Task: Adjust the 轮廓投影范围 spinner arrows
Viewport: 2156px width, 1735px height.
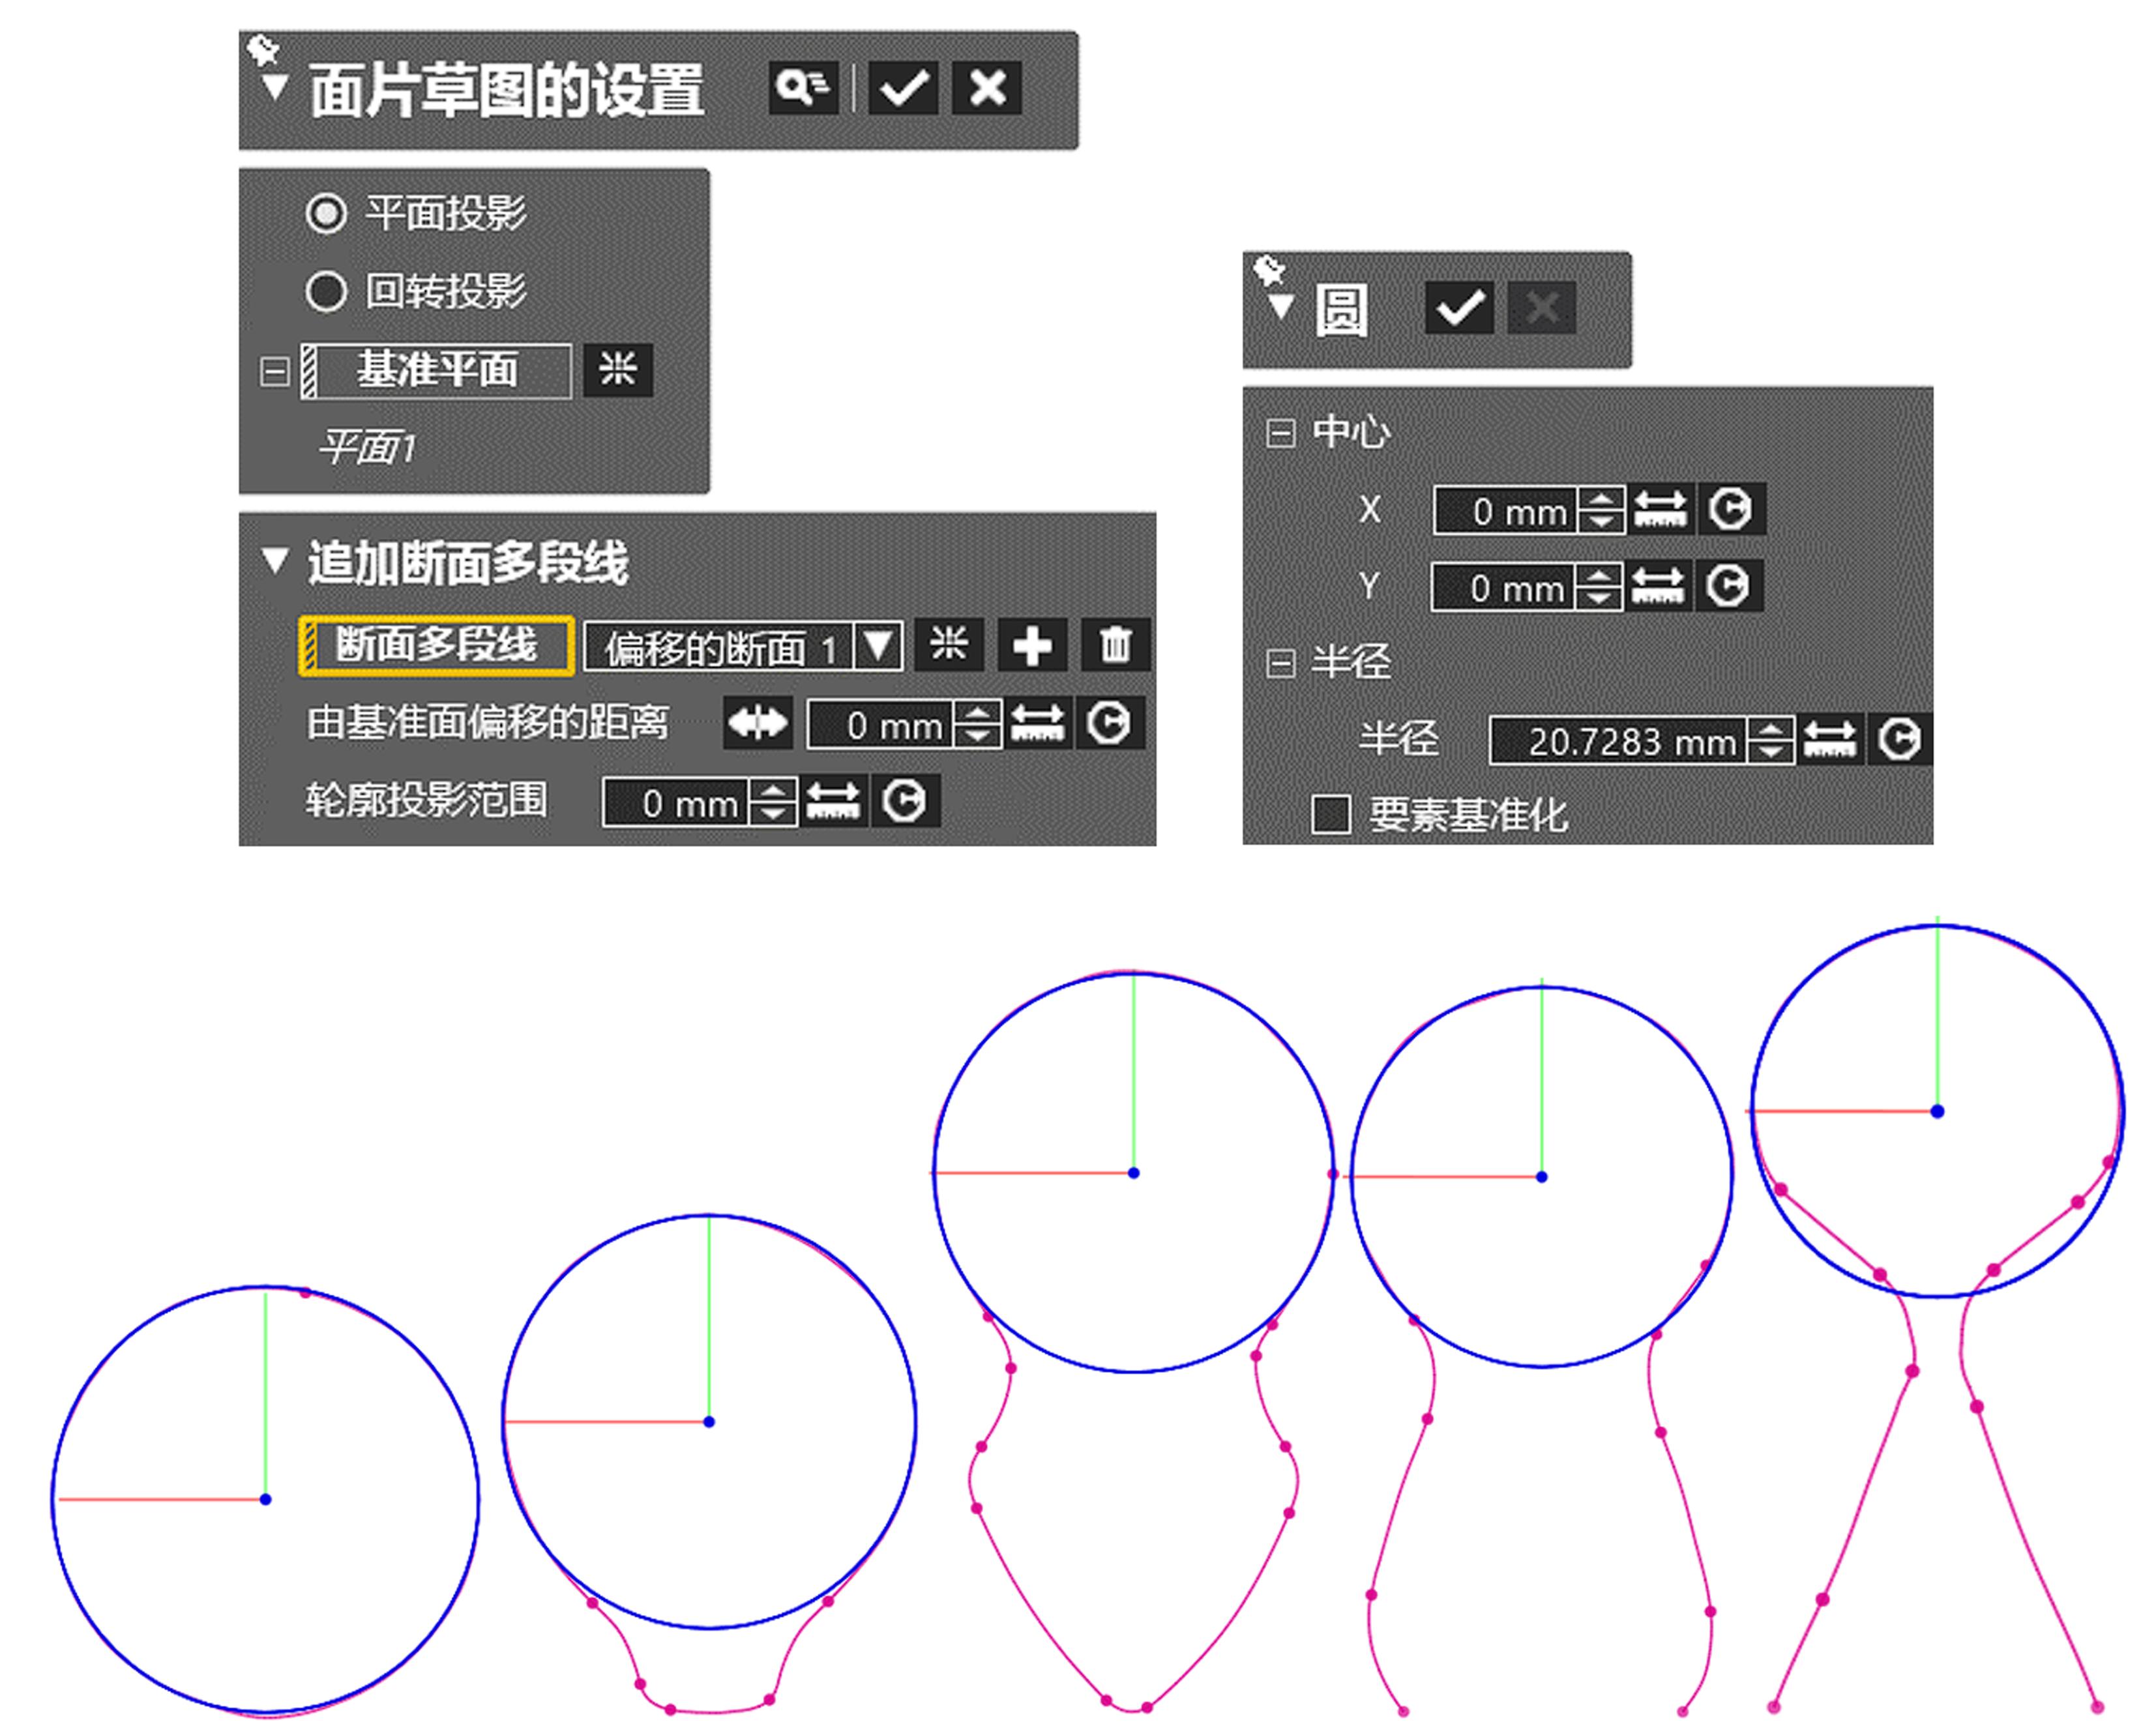Action: [x=773, y=803]
